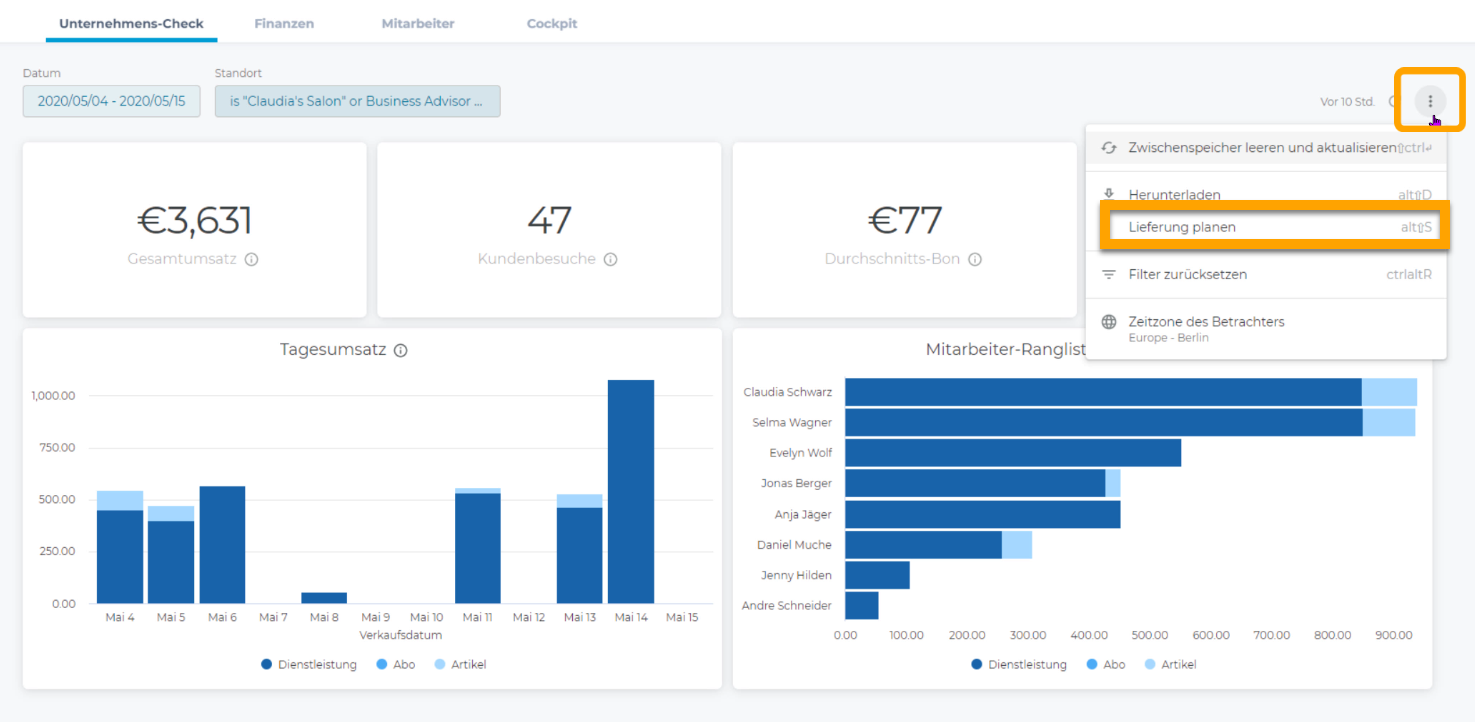Click the Mai 14 bar in Tagesumsatz chart
Screen dimensions: 1475x722
click(x=631, y=490)
